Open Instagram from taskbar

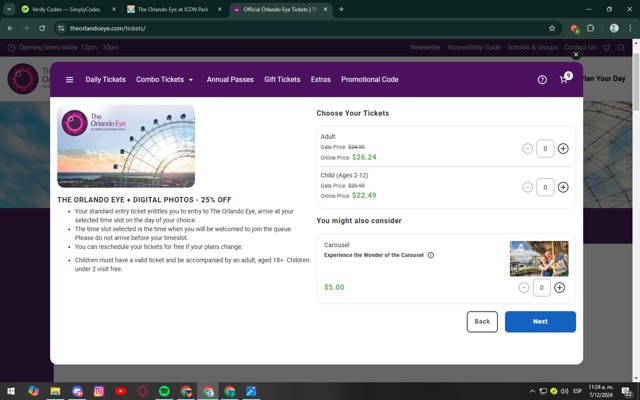click(x=99, y=391)
